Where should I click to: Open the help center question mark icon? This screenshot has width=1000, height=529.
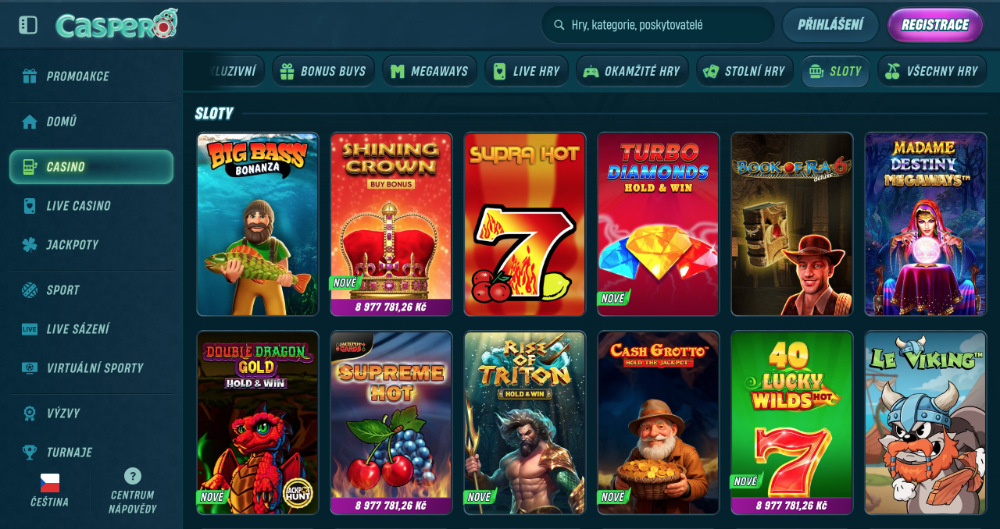132,475
